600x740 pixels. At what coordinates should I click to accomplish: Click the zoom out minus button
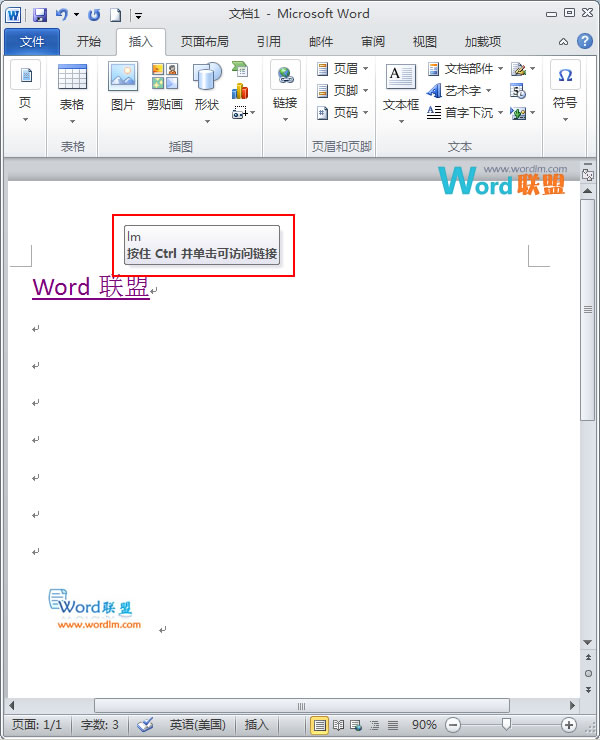point(453,724)
